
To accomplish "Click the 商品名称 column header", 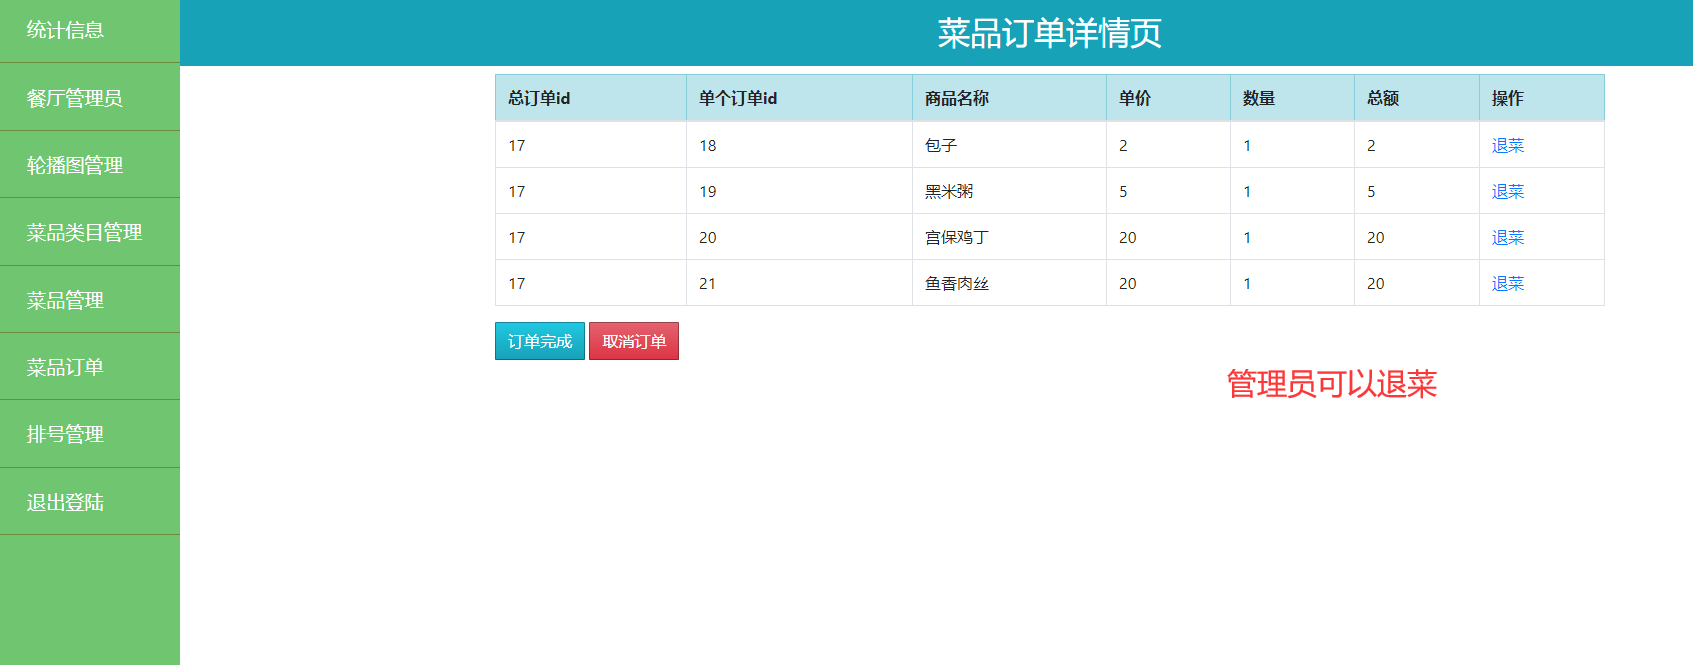I will [x=1009, y=98].
